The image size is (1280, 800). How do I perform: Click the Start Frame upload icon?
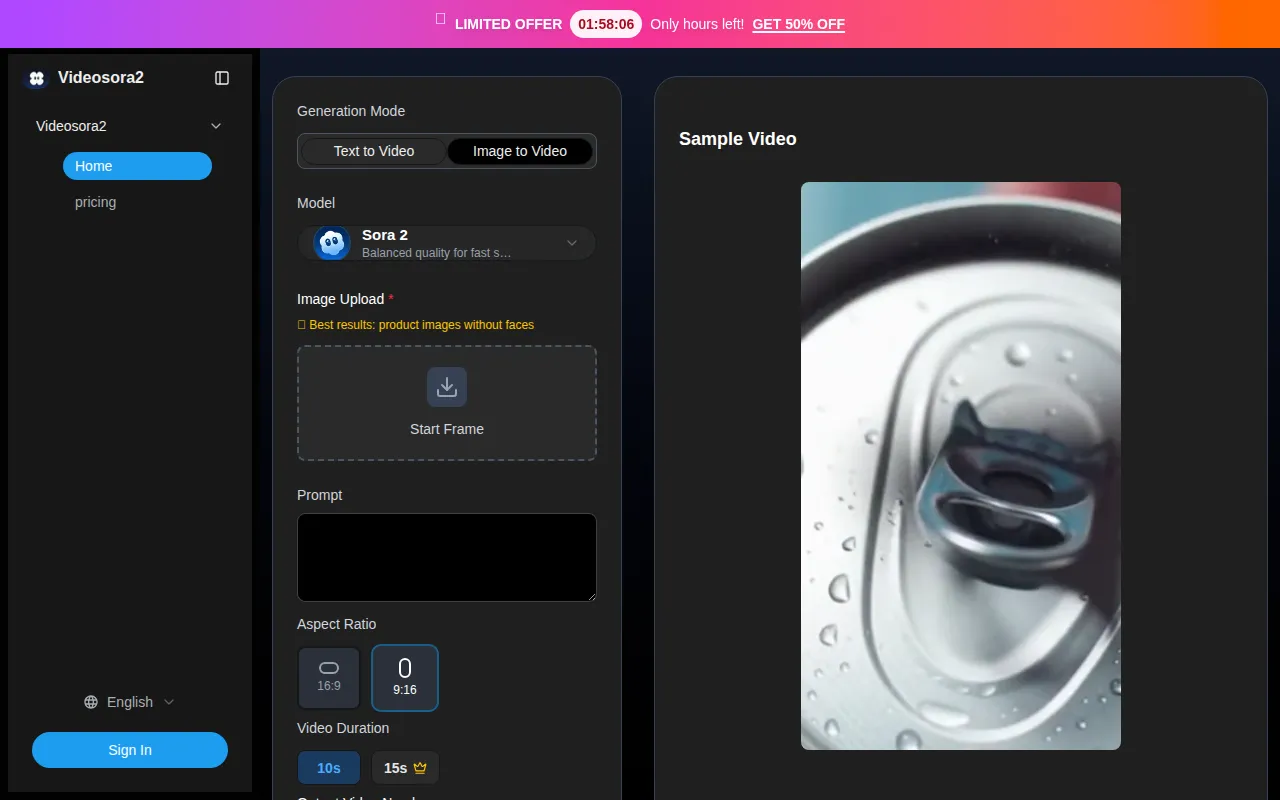point(446,387)
